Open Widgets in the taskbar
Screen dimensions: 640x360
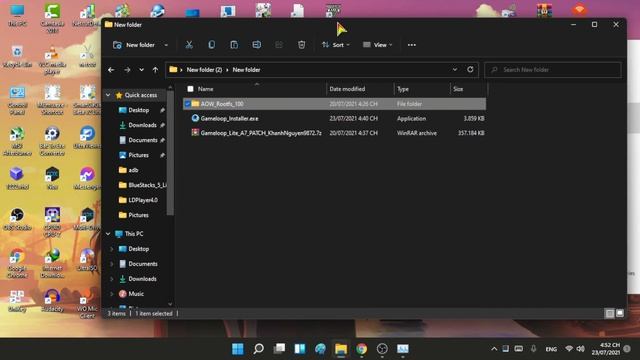300,349
